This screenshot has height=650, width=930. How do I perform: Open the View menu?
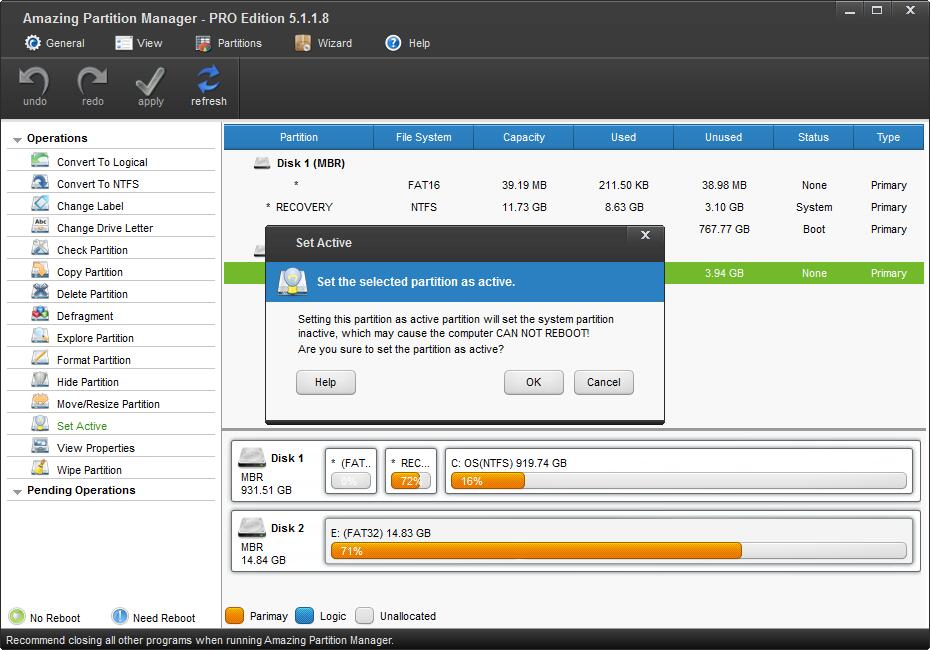[x=139, y=43]
